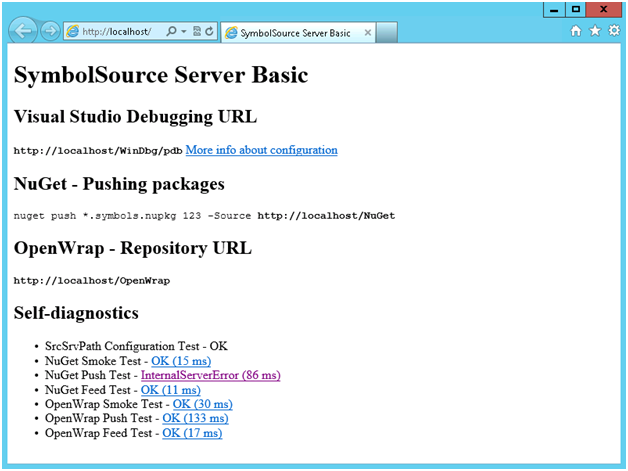
Task: Open NuGet Smoke Test OK (15 ms) link
Action: (x=181, y=360)
